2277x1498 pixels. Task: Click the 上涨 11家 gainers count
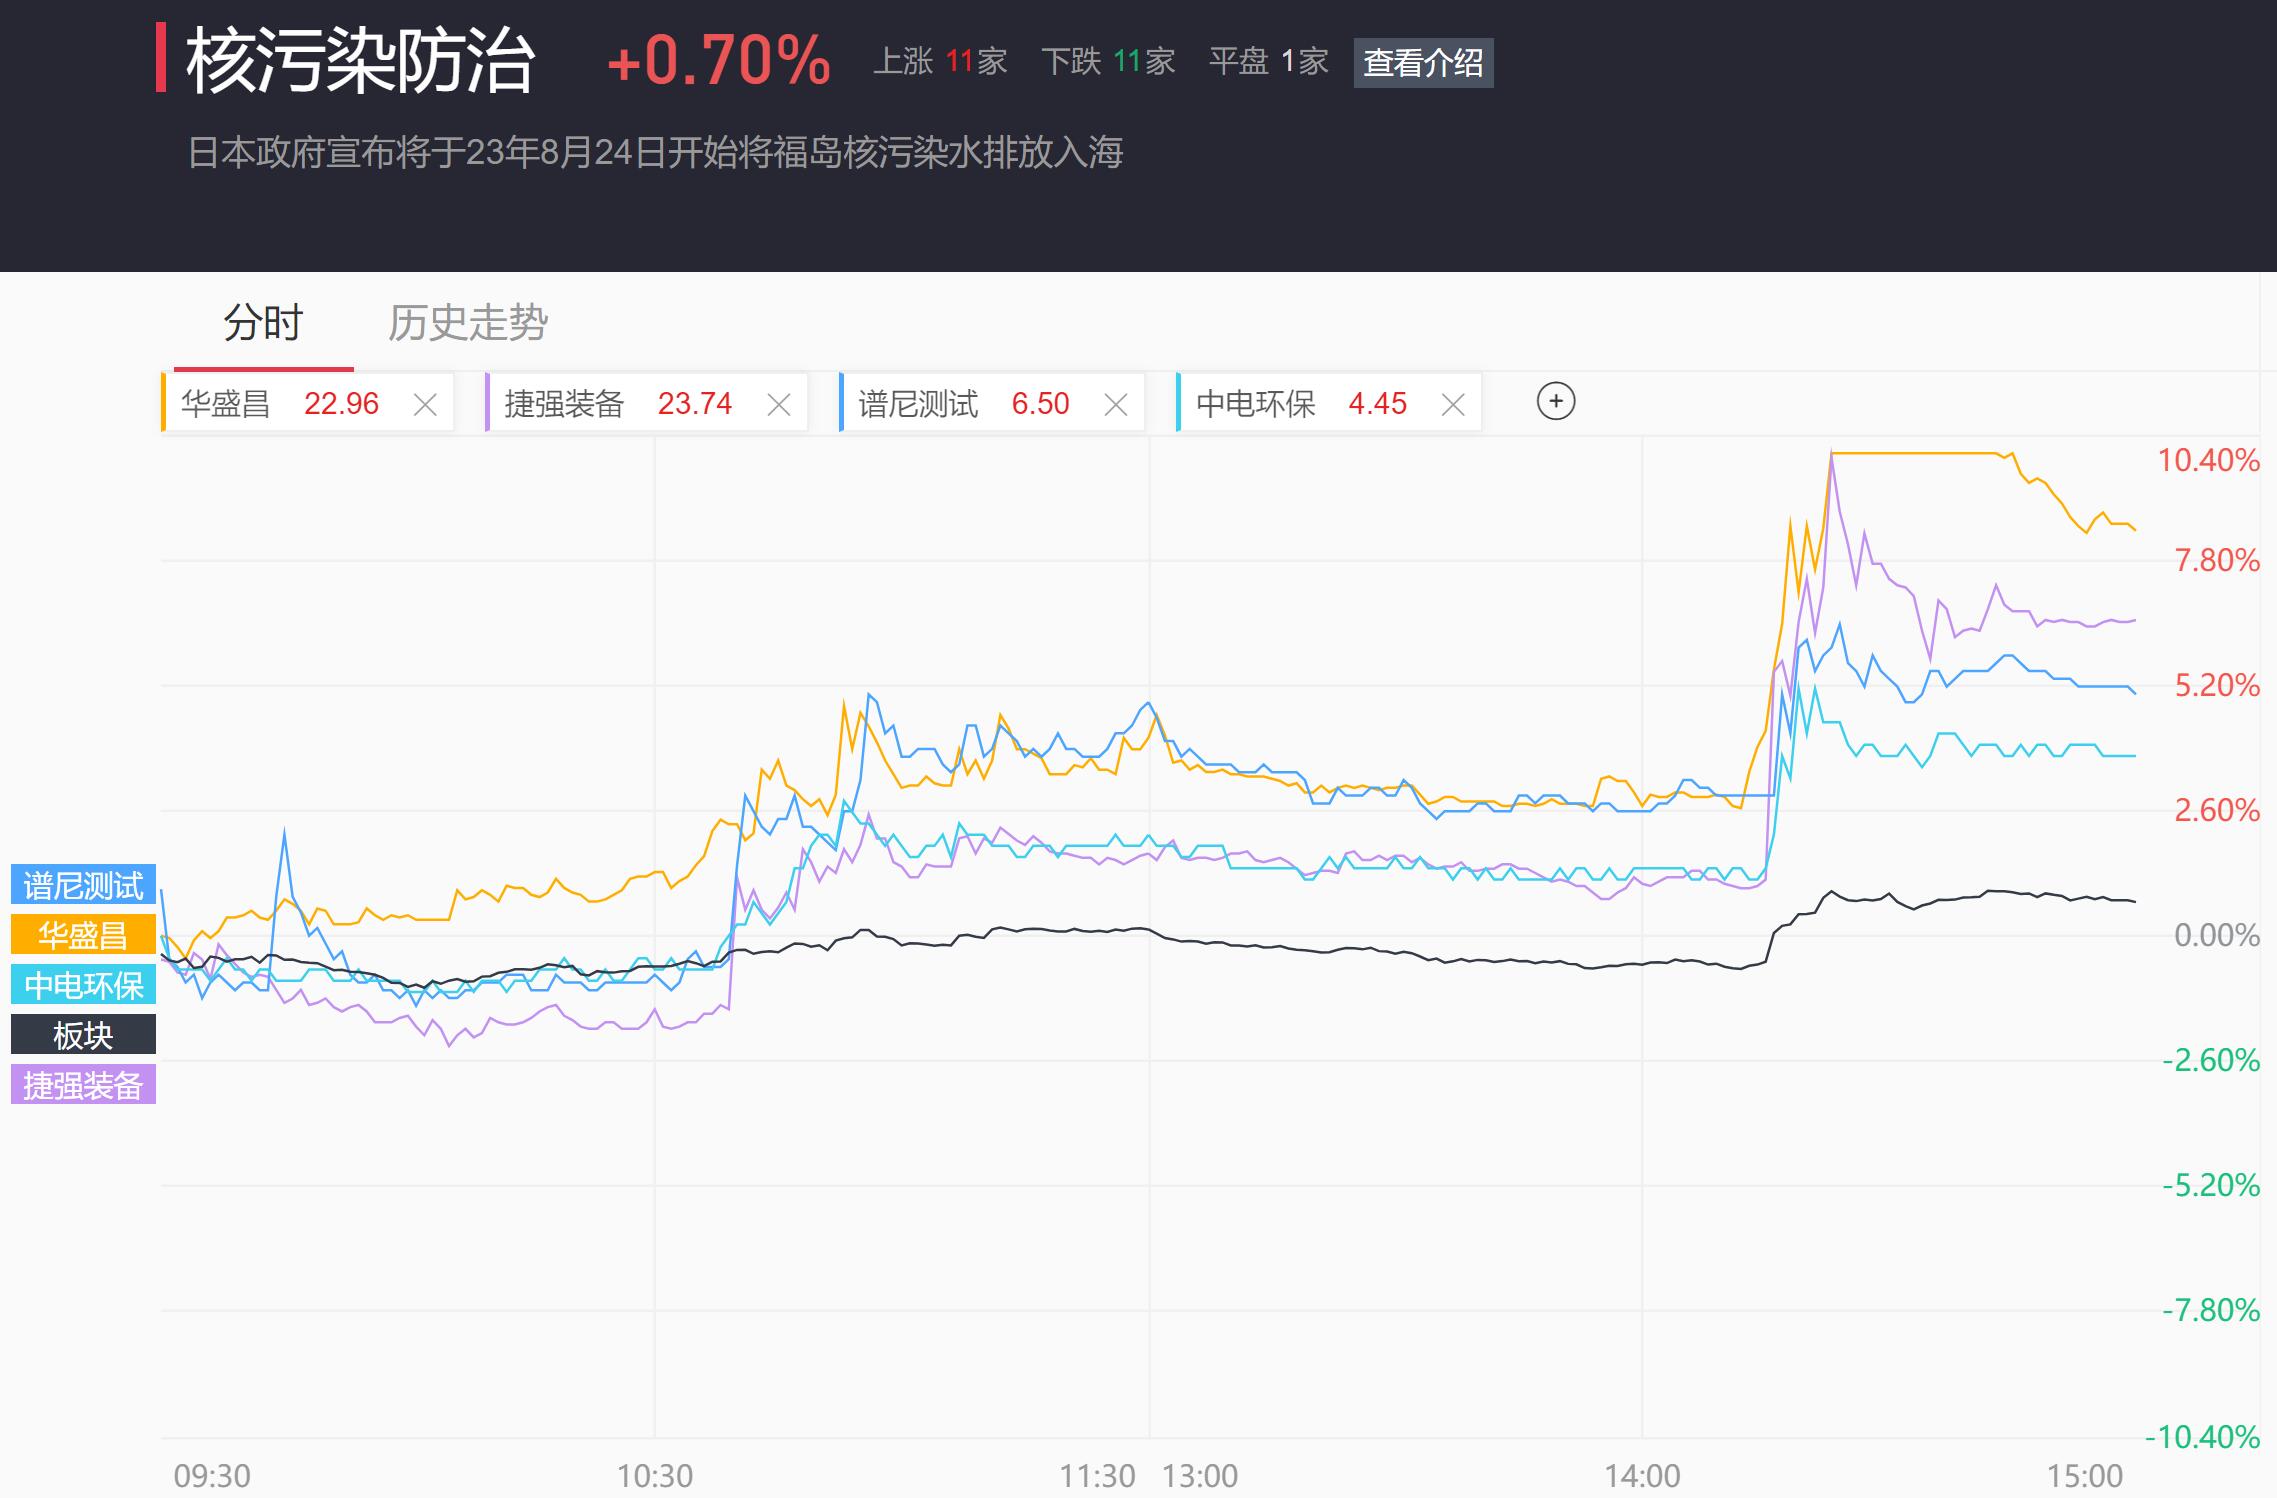point(940,62)
